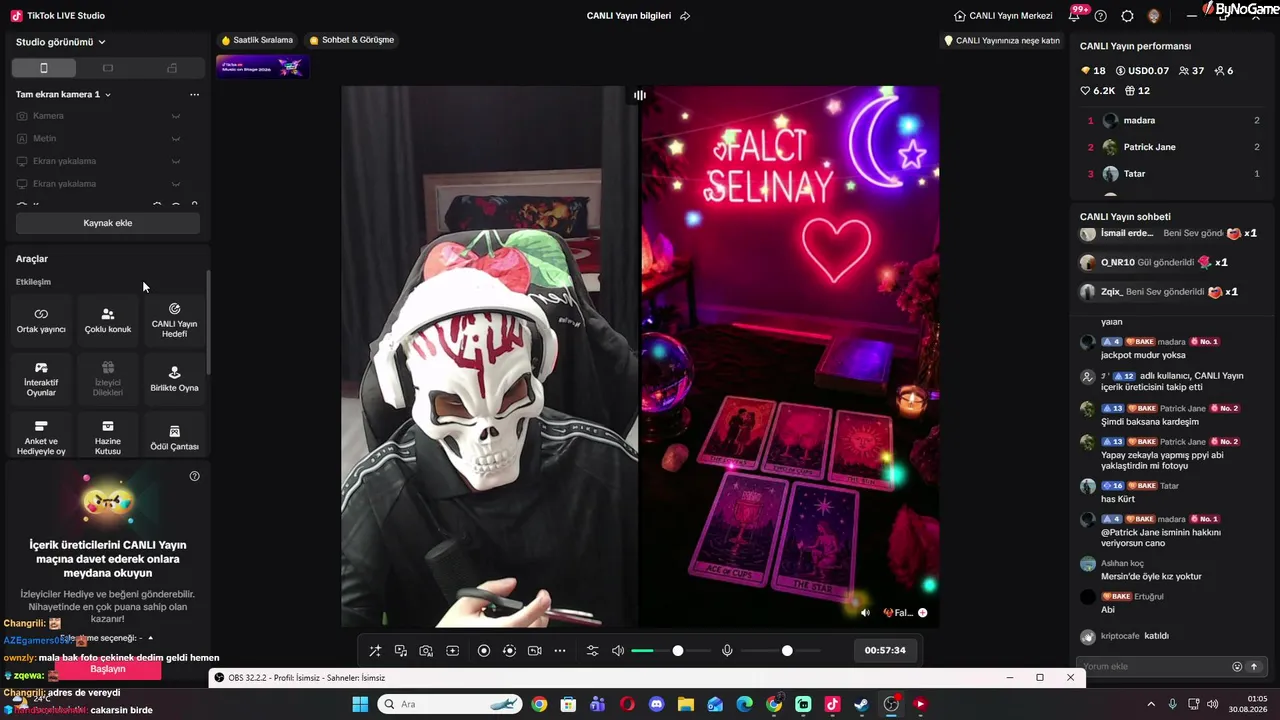Open the audio mixer settings icon

[x=592, y=651]
